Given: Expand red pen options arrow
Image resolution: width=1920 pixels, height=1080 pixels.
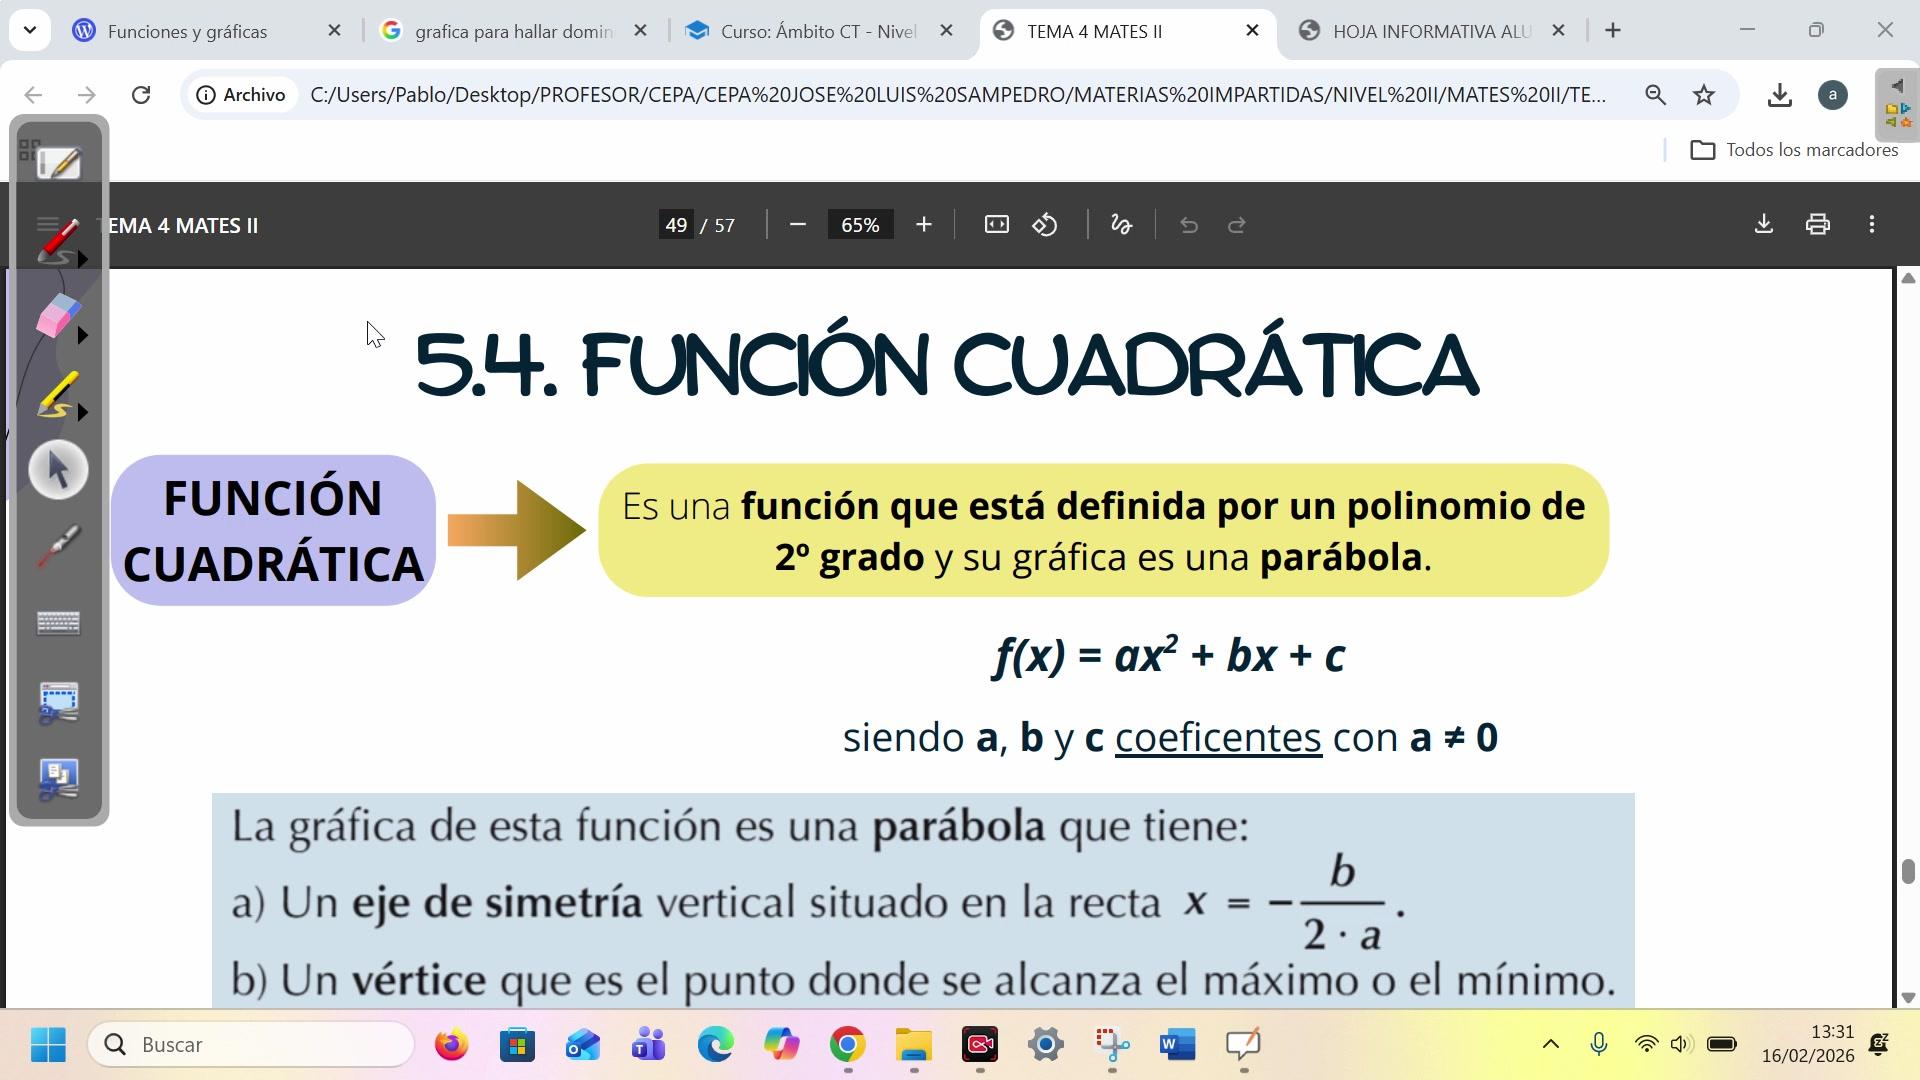Looking at the screenshot, I should coord(83,259).
